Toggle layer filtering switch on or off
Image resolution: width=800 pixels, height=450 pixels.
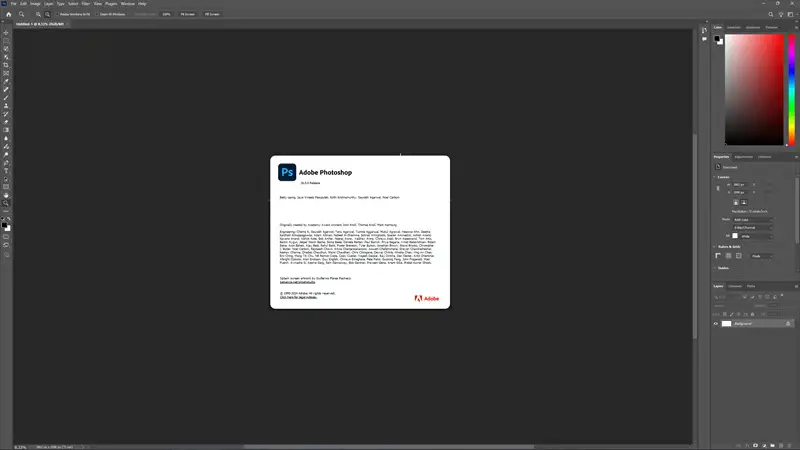tap(782, 295)
